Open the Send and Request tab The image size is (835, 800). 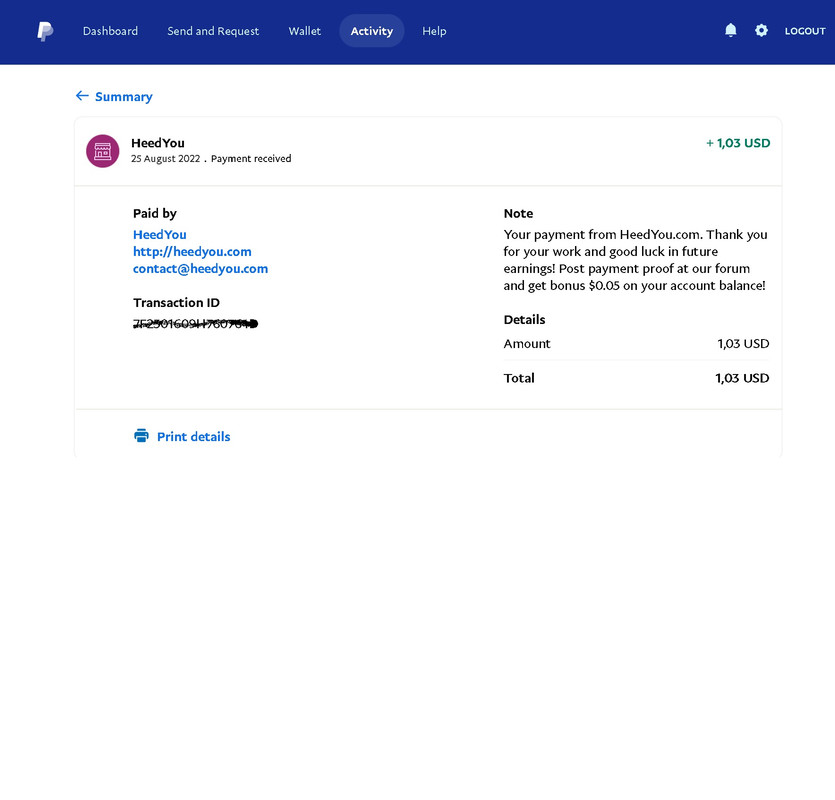(213, 31)
